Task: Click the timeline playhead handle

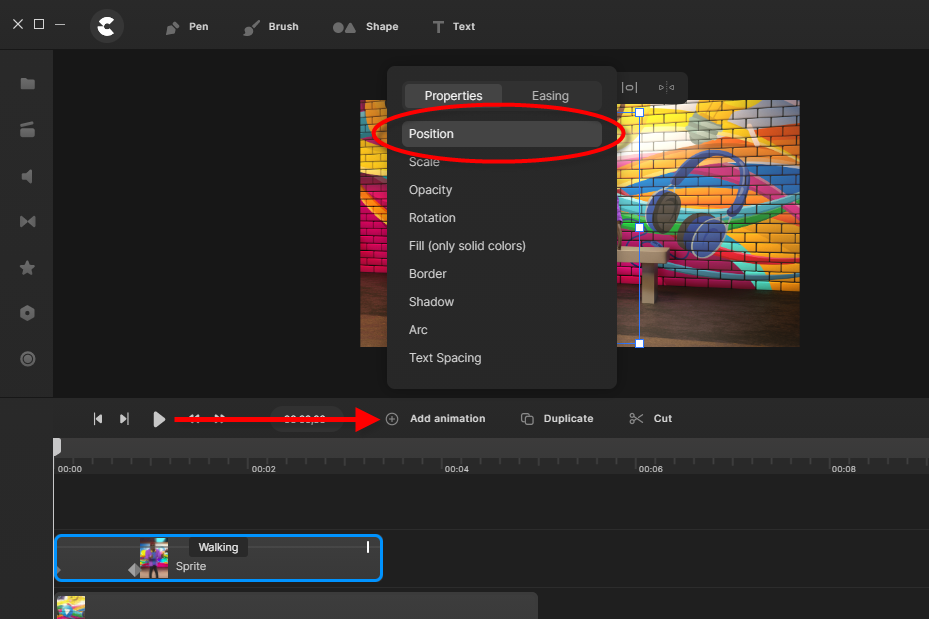Action: click(x=57, y=447)
